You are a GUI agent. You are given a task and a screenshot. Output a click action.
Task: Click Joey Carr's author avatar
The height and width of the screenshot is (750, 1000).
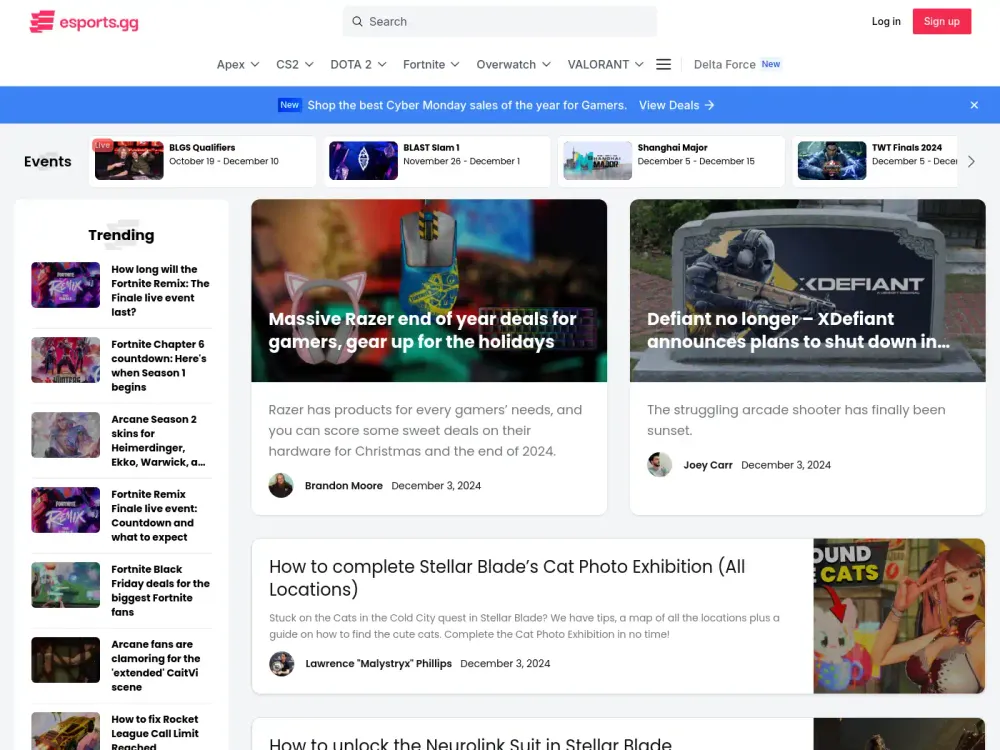click(x=659, y=465)
